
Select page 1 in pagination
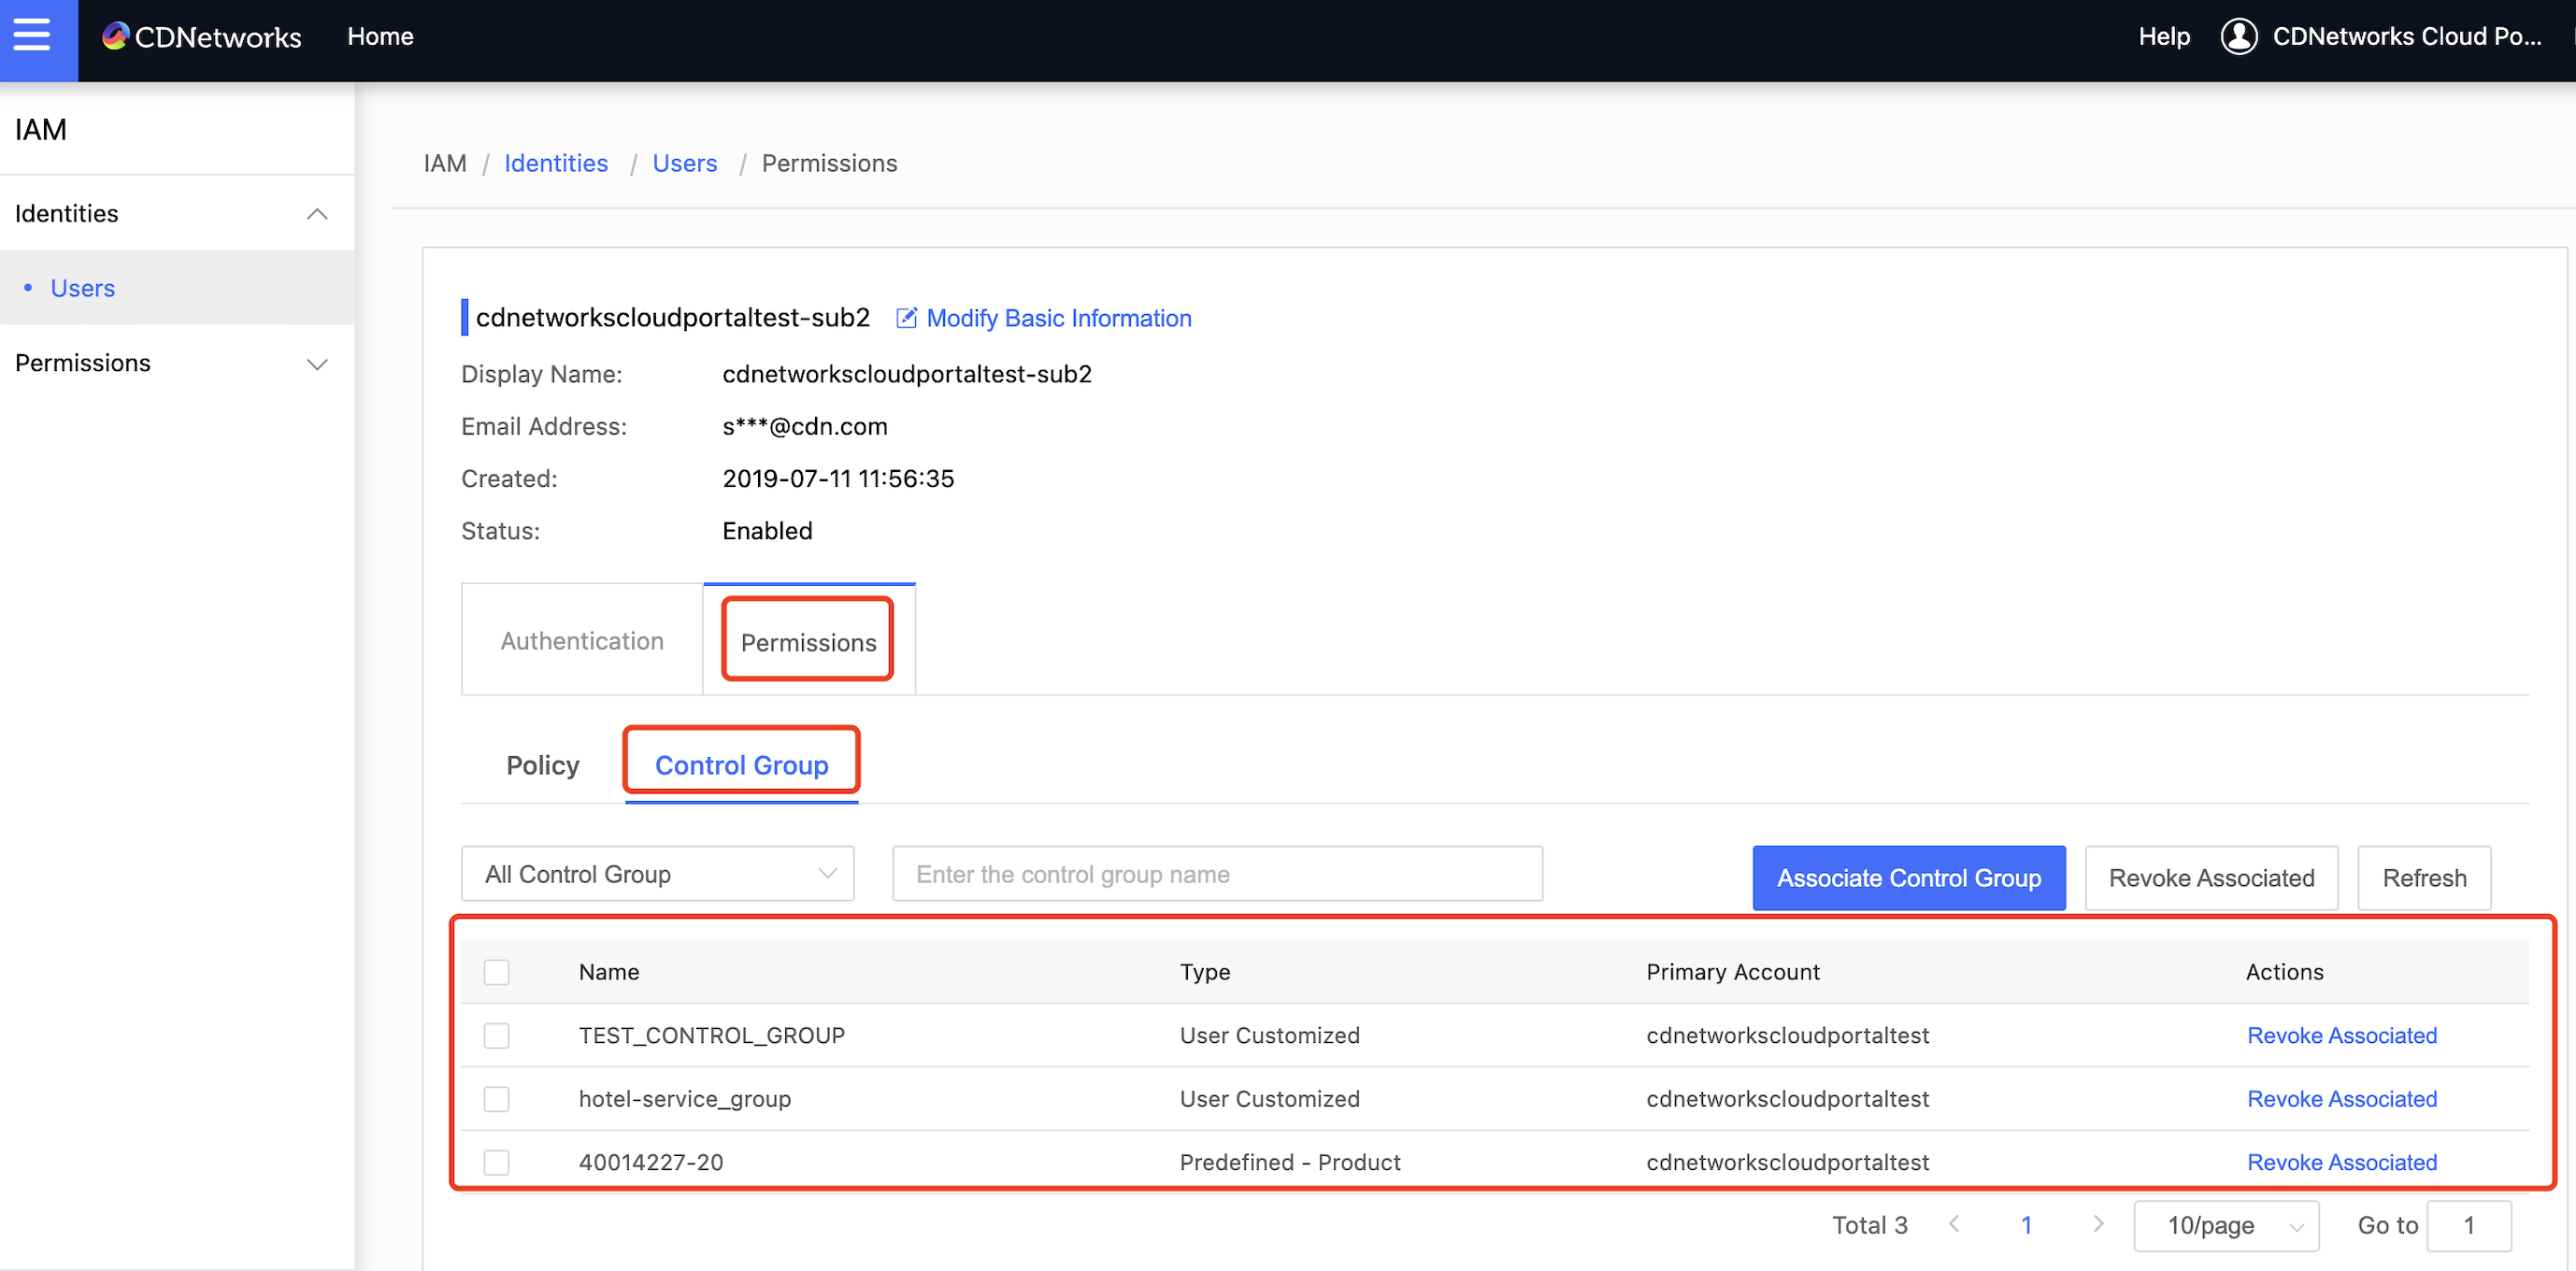point(2026,1225)
